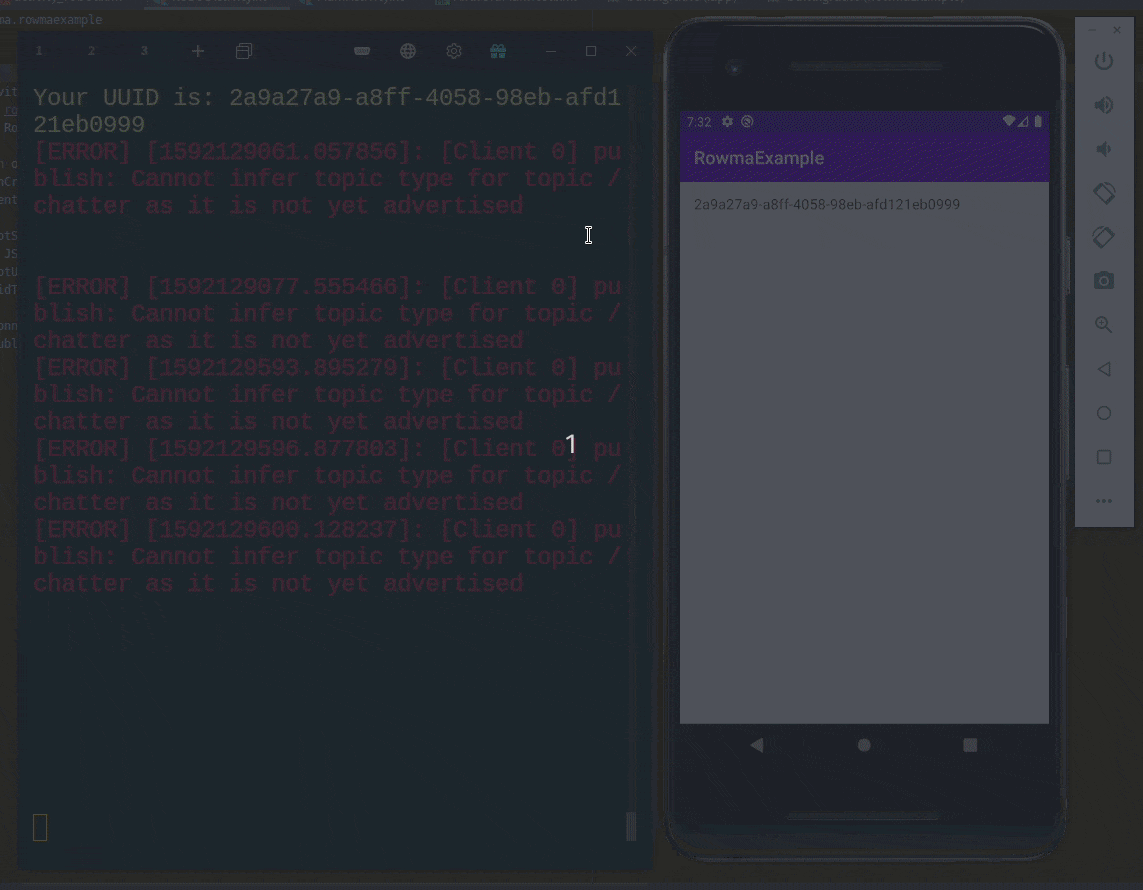The height and width of the screenshot is (890, 1143).
Task: Click the terminal scrollbar thumb
Action: pos(631,827)
